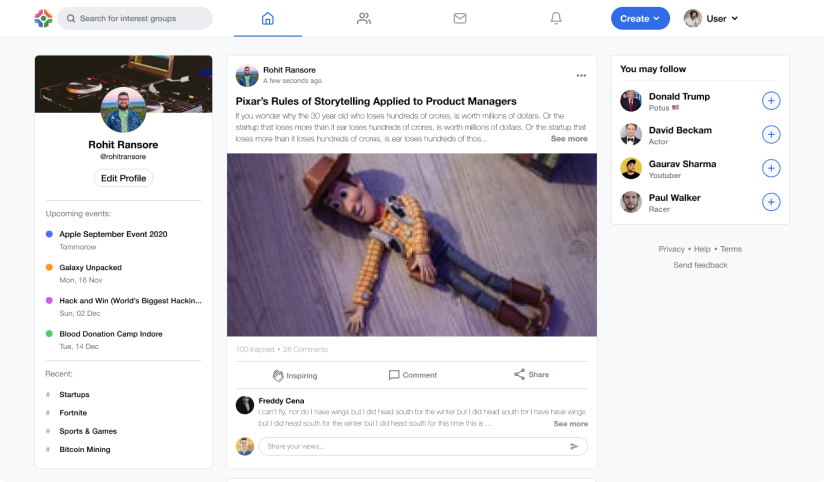
Task: Click your avatar beside comment box
Action: (x=245, y=446)
